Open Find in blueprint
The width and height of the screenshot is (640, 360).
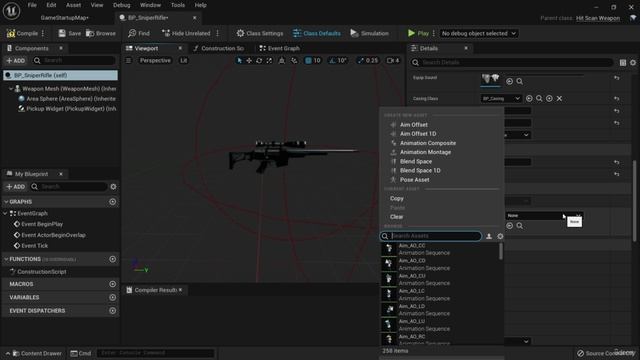[139, 33]
